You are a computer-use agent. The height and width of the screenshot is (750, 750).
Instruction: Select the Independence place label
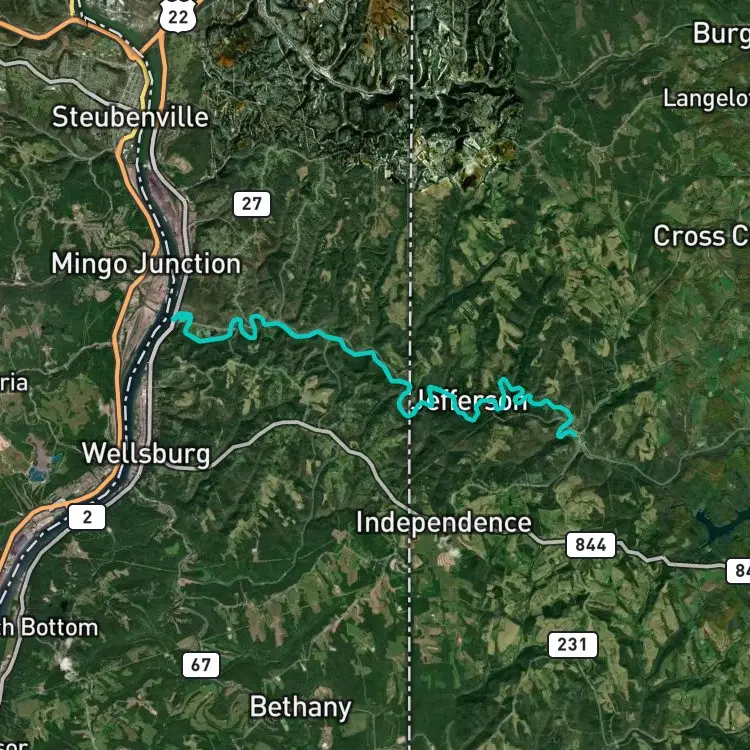click(443, 522)
